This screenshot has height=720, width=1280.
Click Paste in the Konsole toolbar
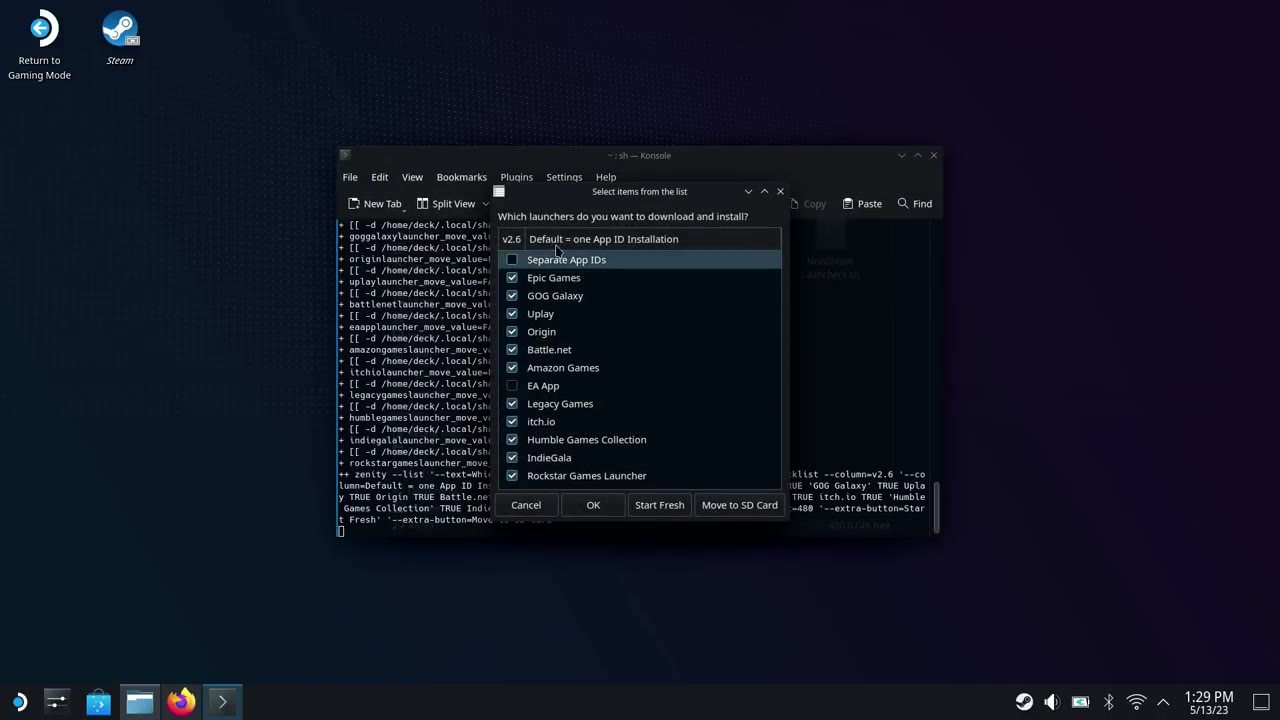(862, 204)
